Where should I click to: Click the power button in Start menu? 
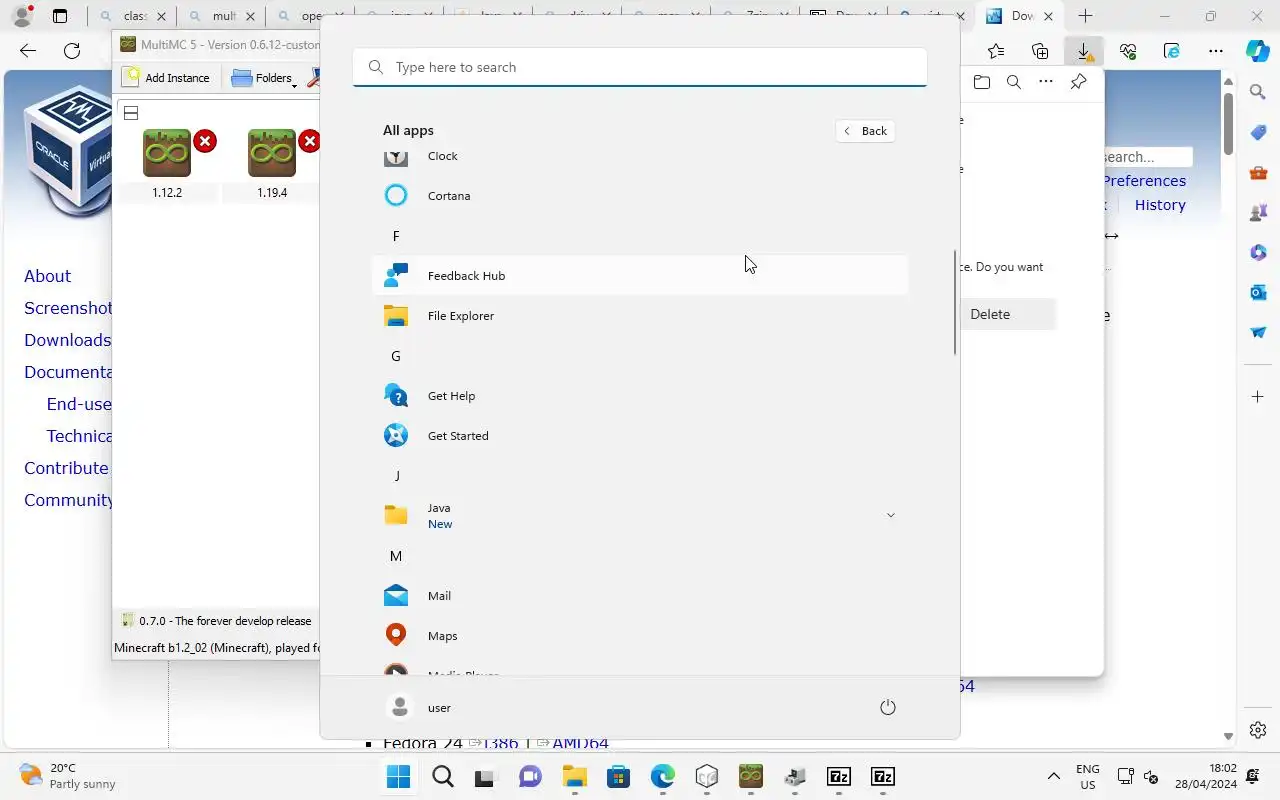(x=887, y=707)
